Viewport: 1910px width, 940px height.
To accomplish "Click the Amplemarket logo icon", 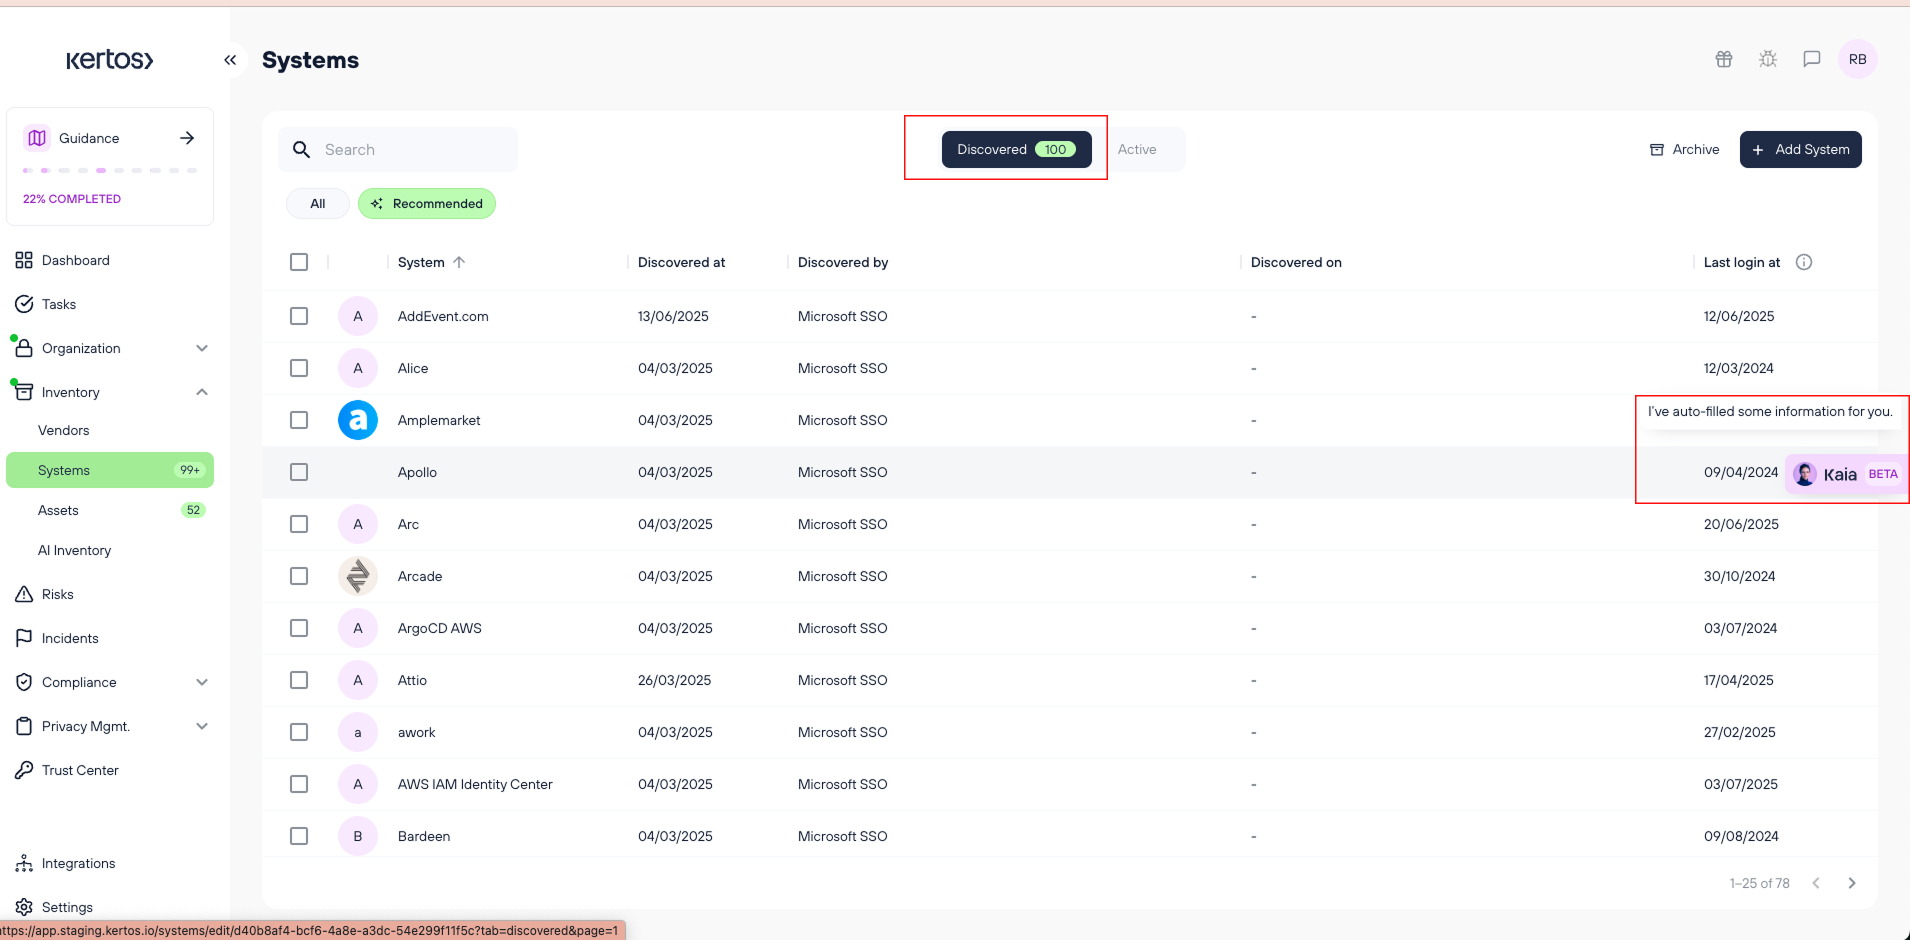I will pyautogui.click(x=358, y=420).
